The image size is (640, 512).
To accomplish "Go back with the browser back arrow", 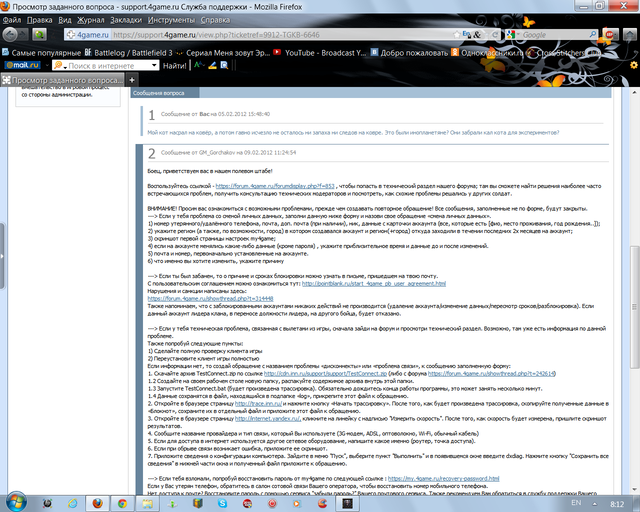I will [x=10, y=35].
